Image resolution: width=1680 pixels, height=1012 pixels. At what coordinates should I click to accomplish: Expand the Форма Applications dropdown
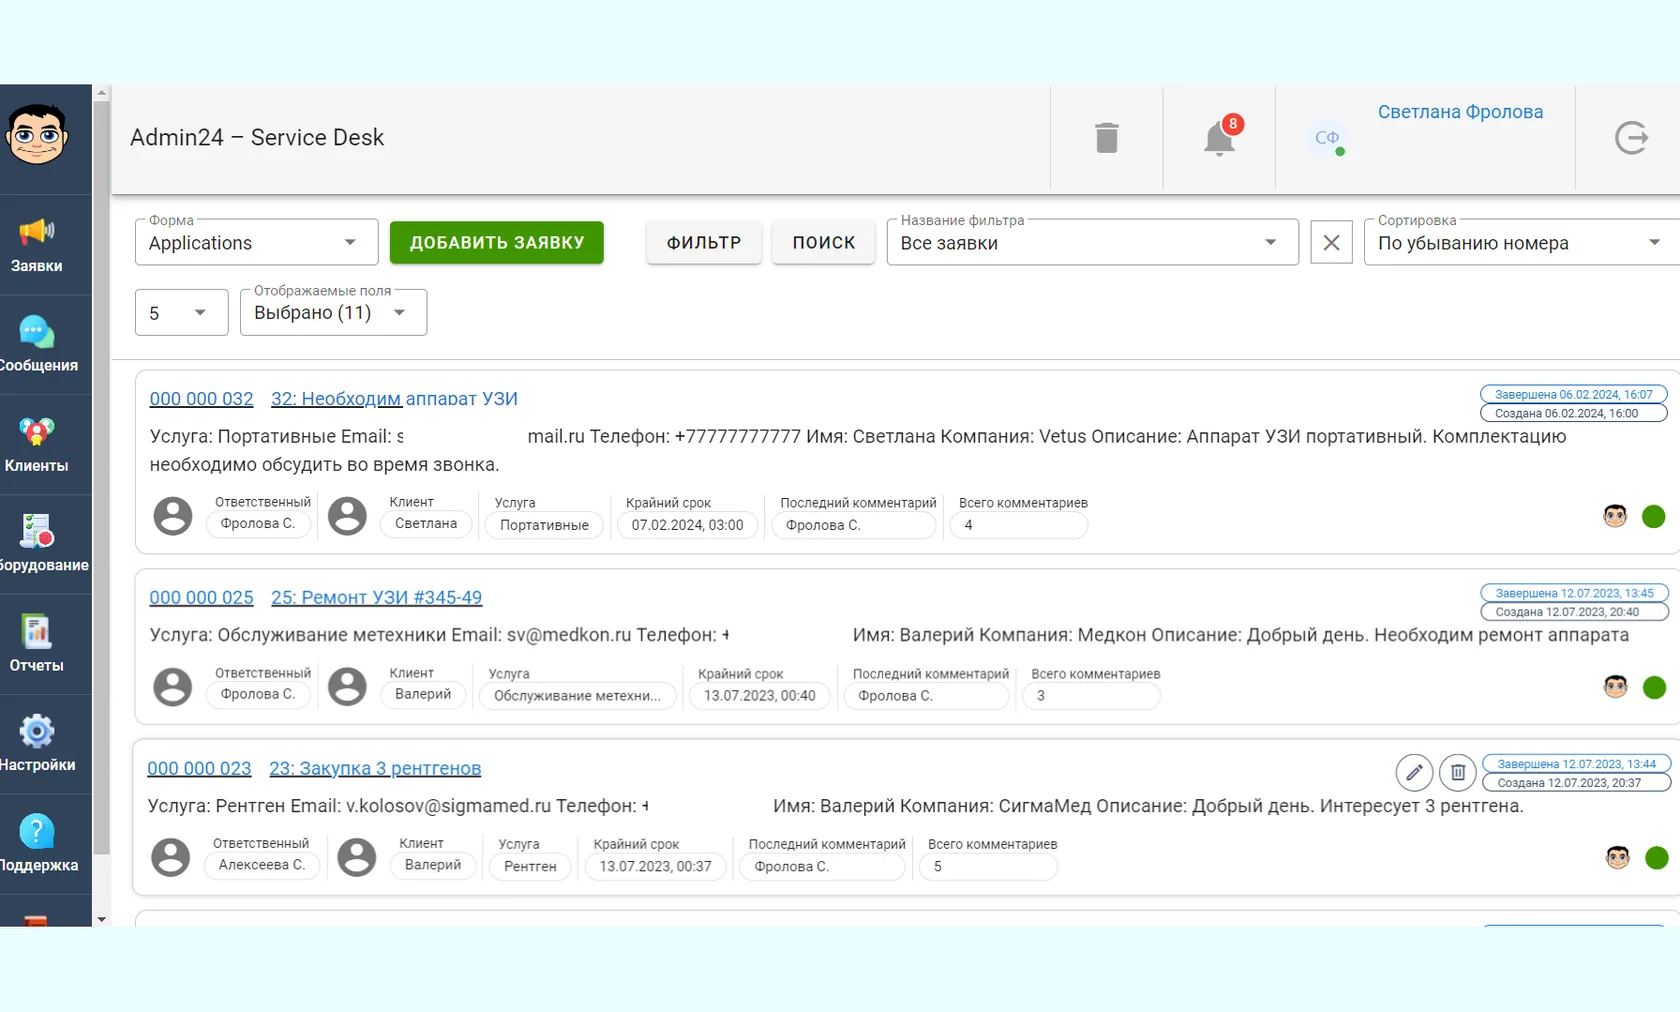pyautogui.click(x=257, y=242)
